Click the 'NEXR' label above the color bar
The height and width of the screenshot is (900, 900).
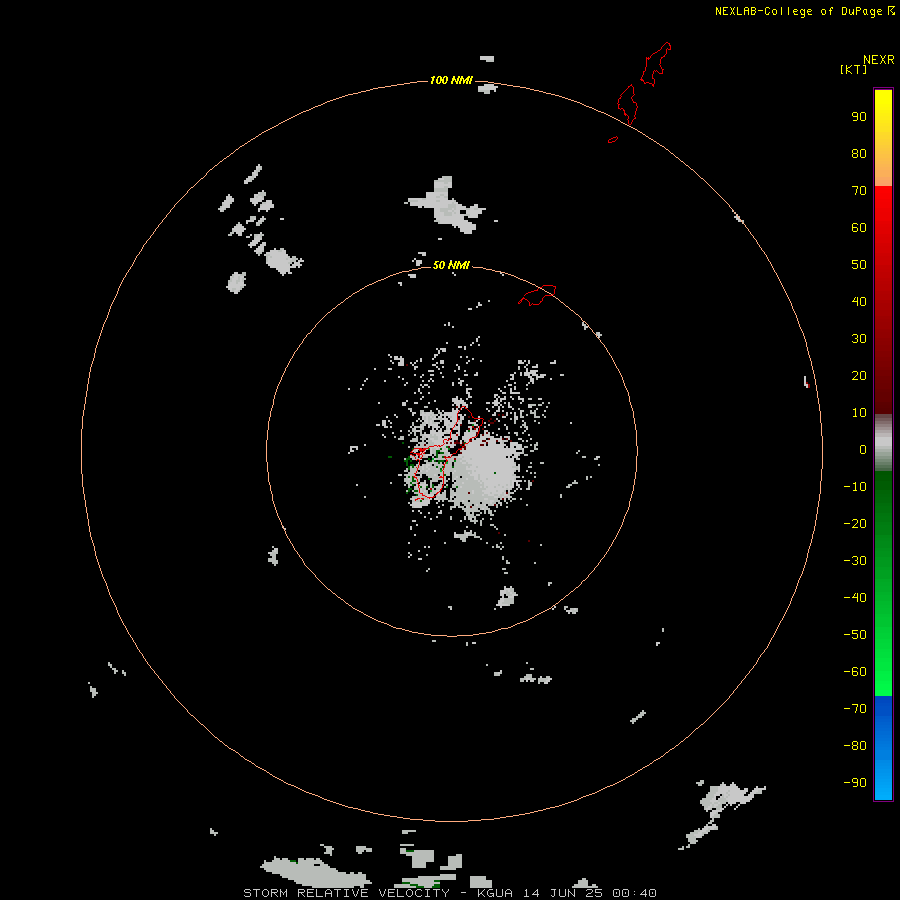tap(879, 60)
